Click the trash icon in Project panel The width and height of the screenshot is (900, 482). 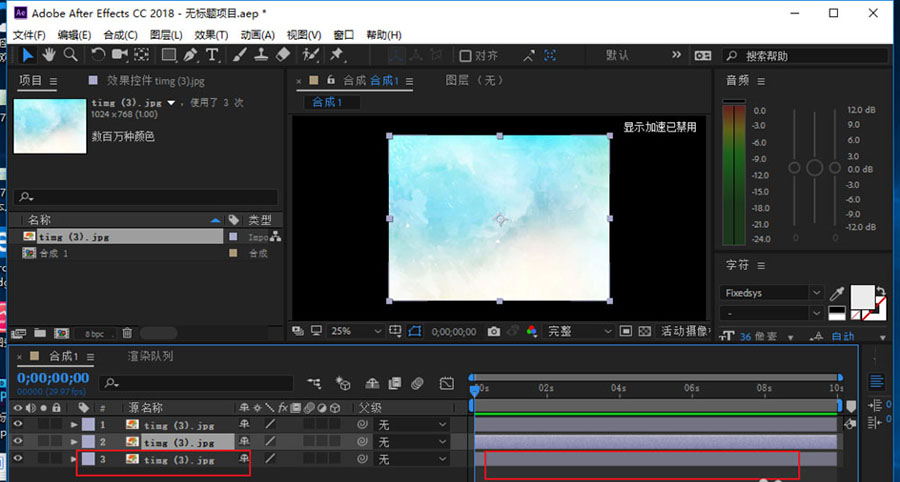tap(128, 333)
